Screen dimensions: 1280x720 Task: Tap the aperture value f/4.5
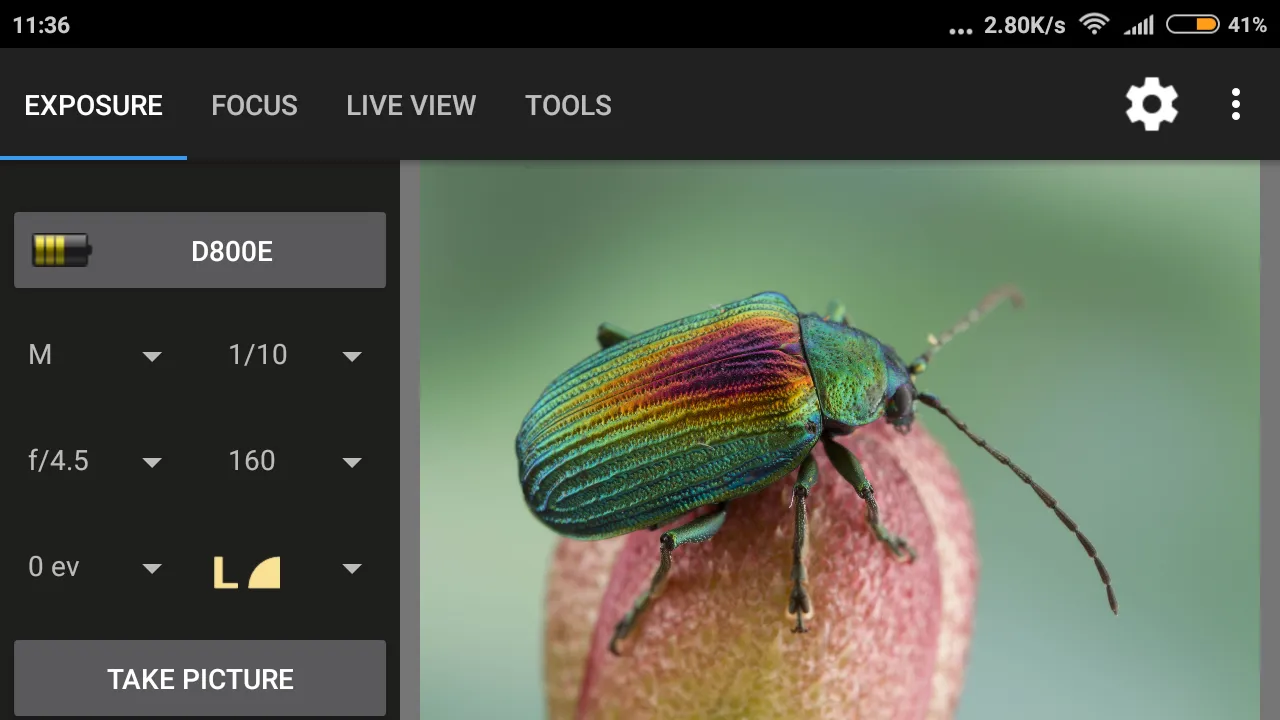[58, 461]
